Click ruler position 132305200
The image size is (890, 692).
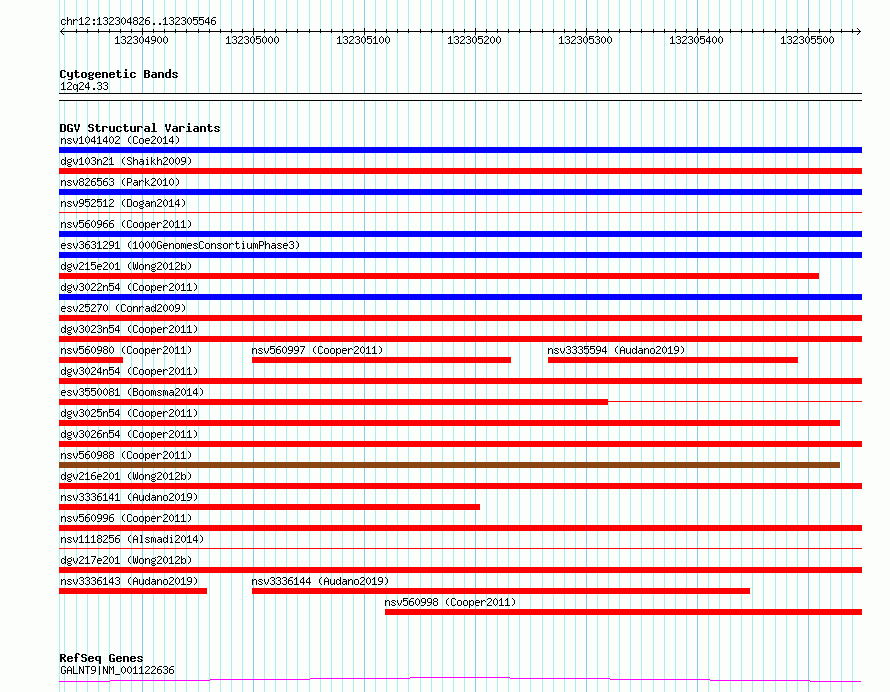click(x=474, y=40)
